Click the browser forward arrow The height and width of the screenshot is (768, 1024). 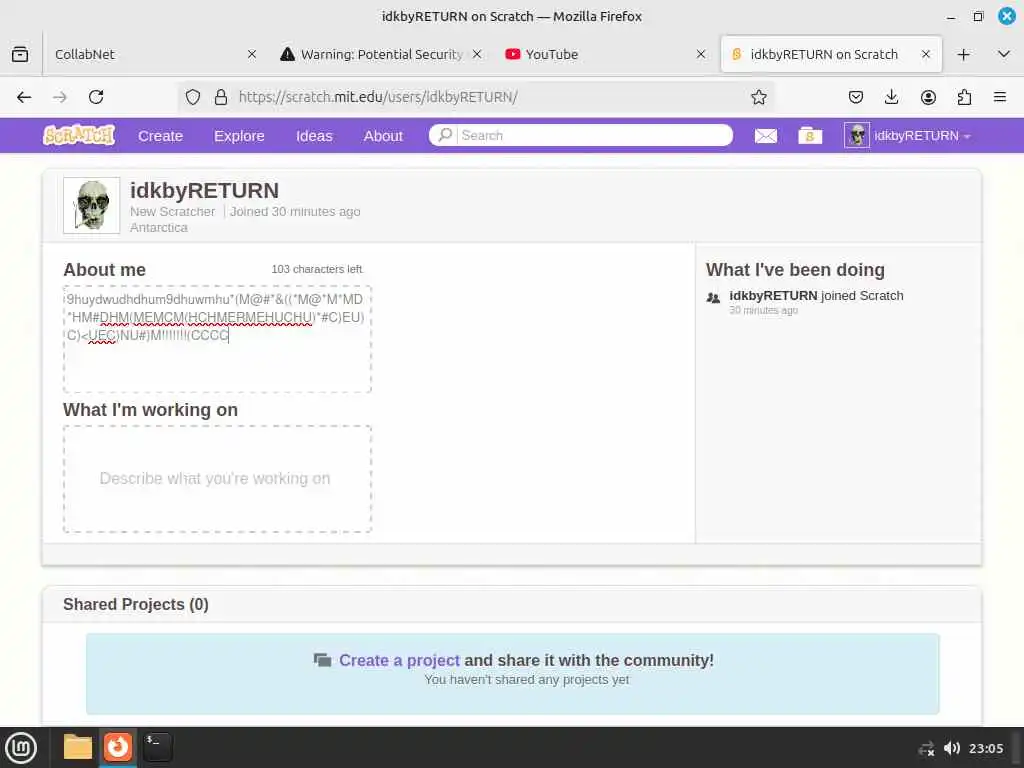click(x=60, y=97)
